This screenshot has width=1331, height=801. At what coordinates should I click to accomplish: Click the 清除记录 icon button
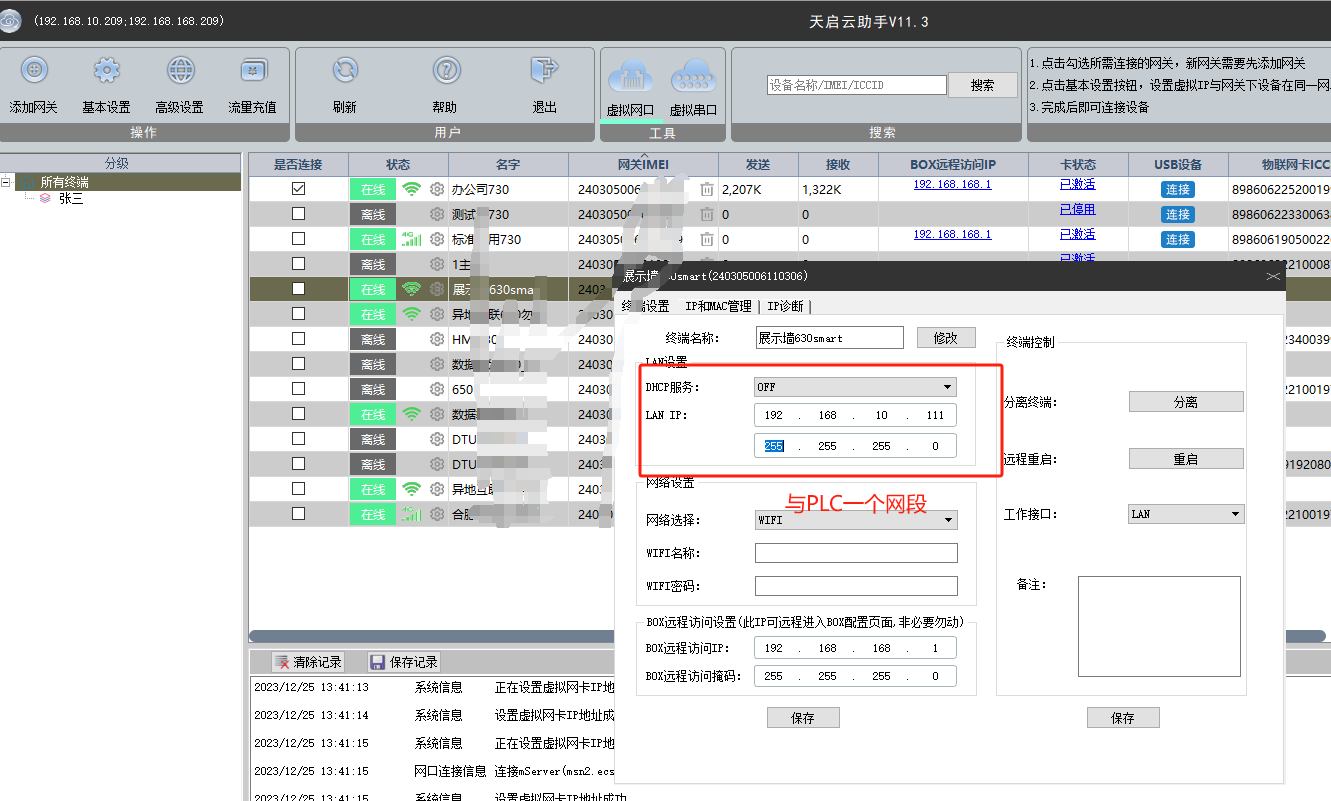(308, 662)
